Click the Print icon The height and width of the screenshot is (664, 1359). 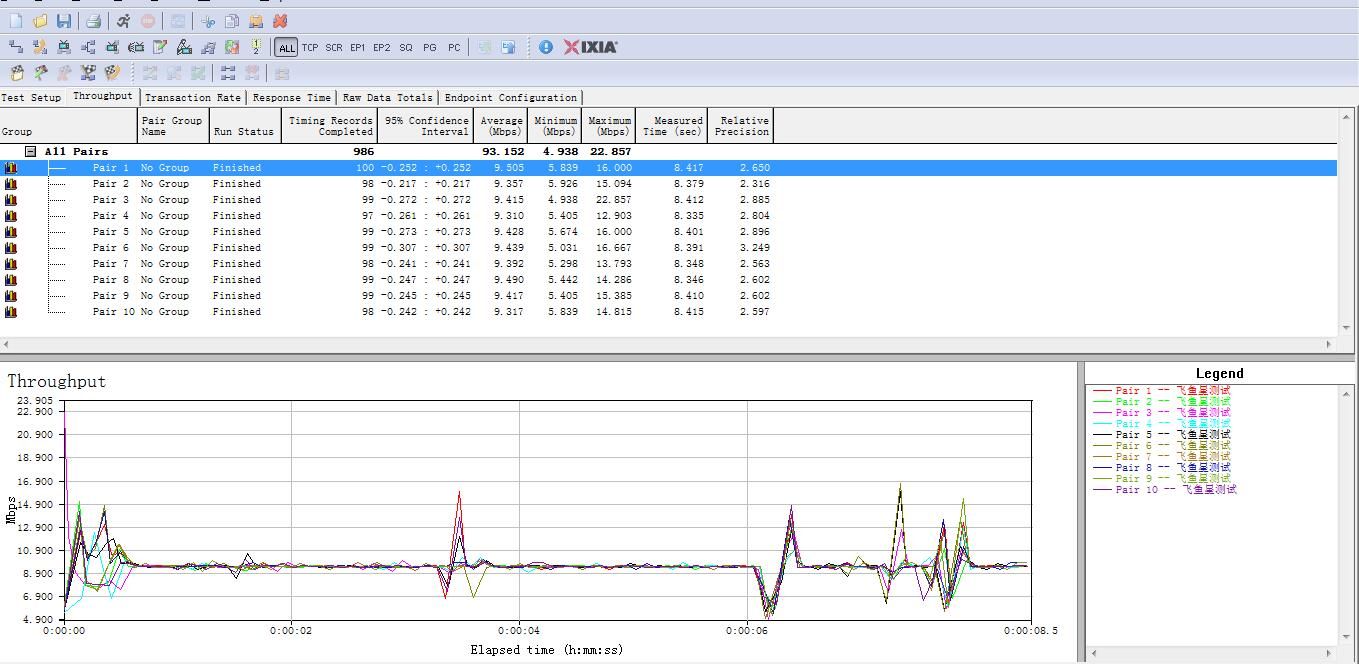[x=93, y=20]
